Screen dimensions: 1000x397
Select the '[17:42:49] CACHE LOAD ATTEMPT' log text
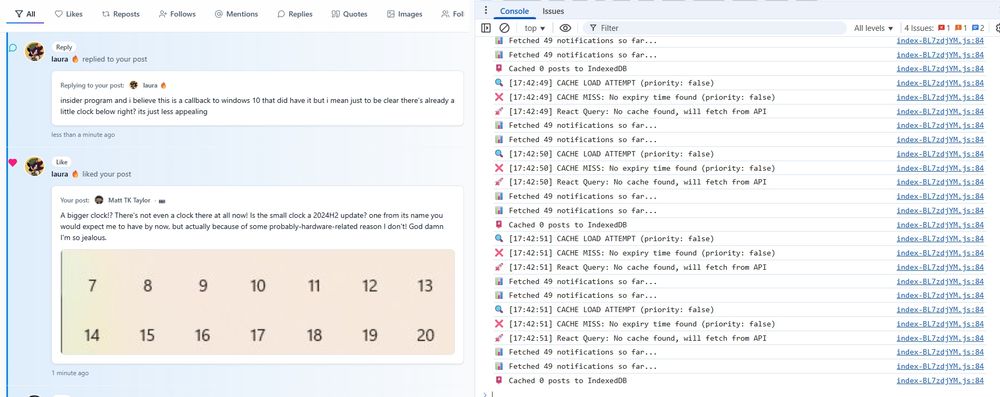pos(611,83)
